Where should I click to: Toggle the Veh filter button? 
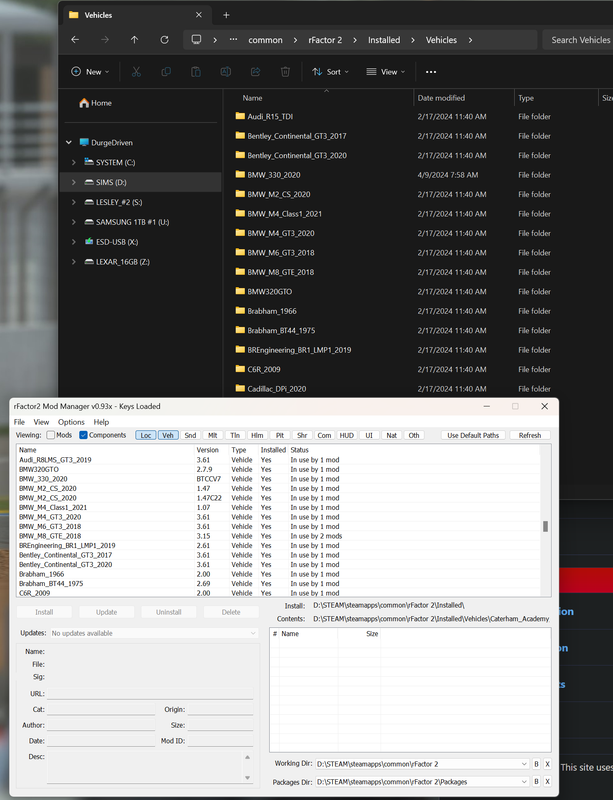click(168, 435)
